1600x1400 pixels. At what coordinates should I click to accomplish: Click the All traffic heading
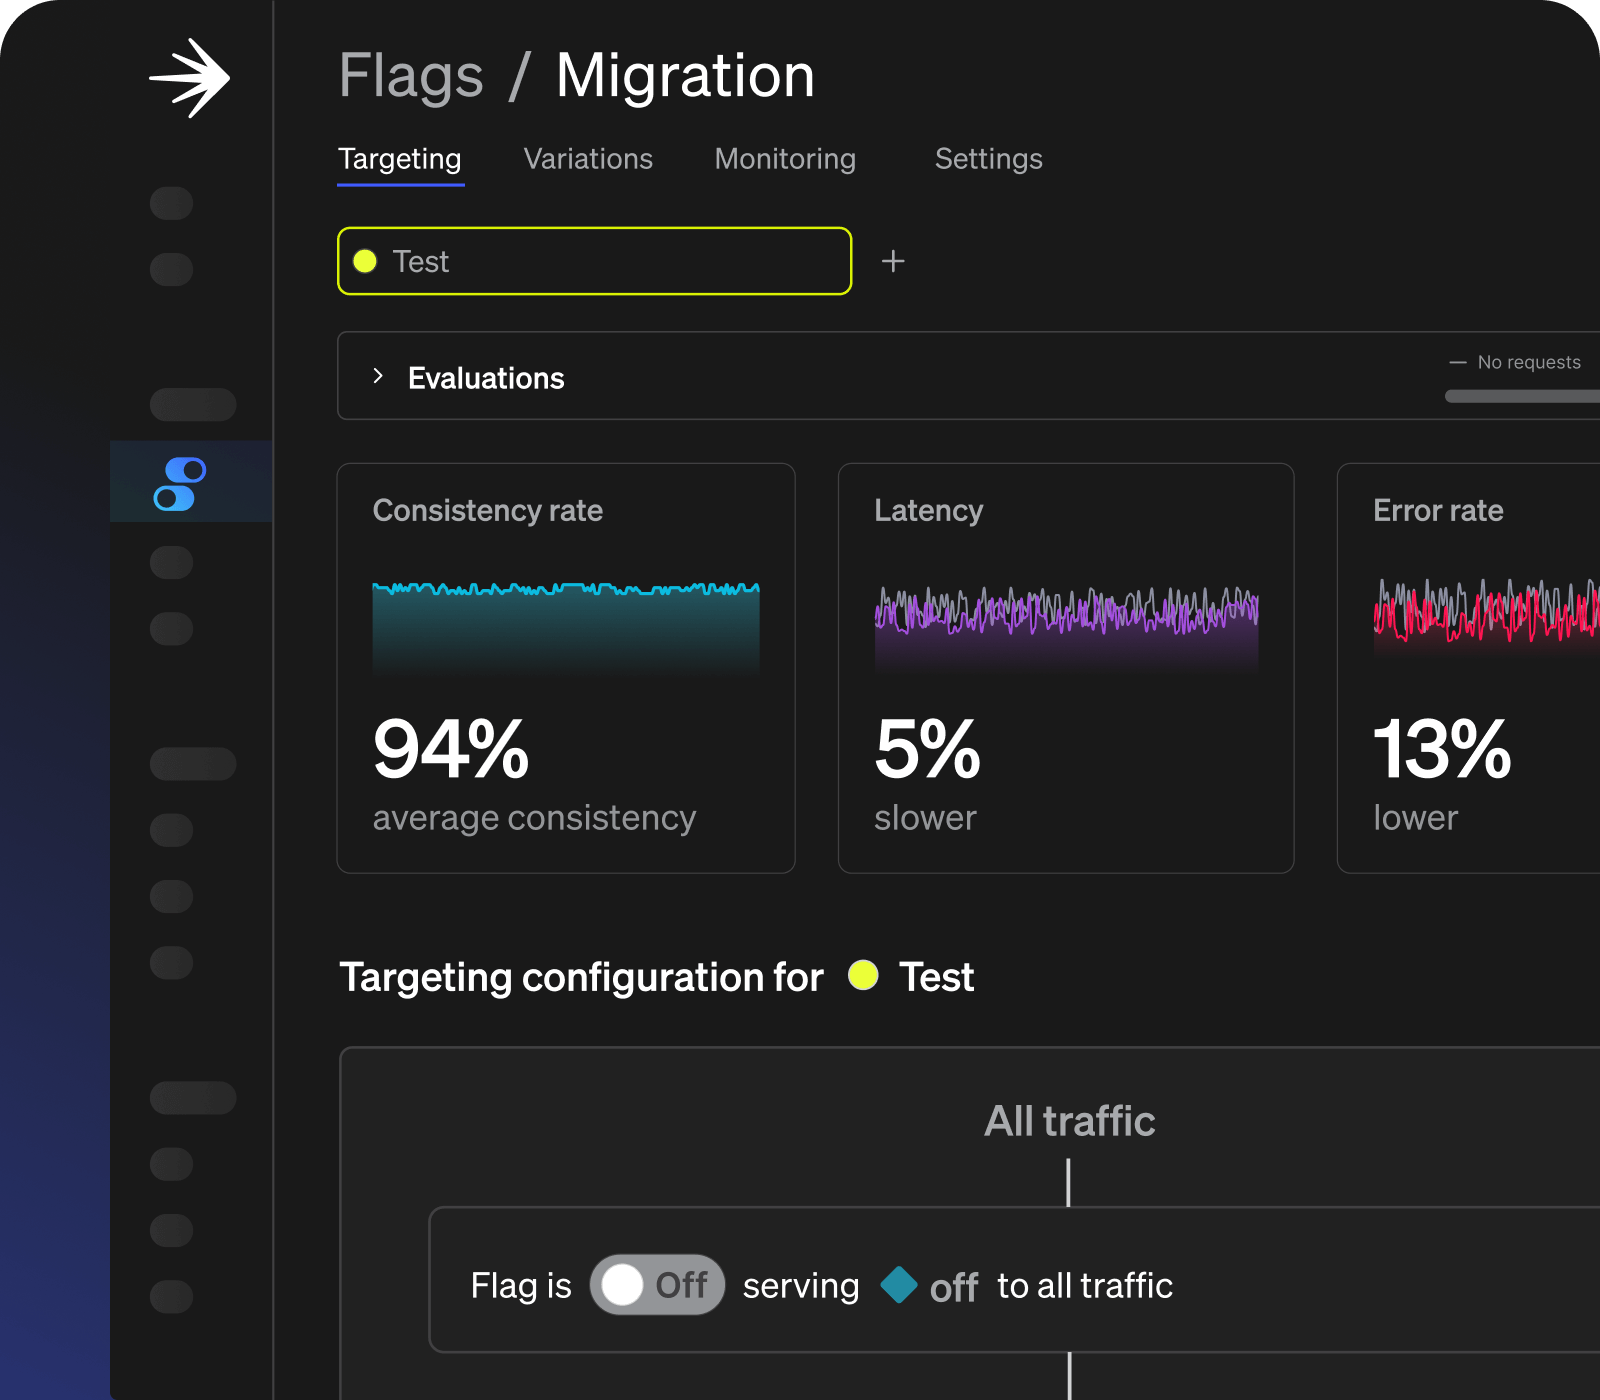click(1069, 1121)
